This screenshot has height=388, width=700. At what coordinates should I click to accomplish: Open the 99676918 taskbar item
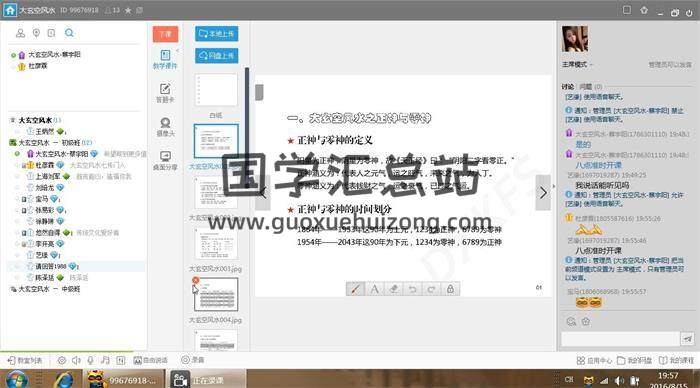pyautogui.click(x=123, y=380)
